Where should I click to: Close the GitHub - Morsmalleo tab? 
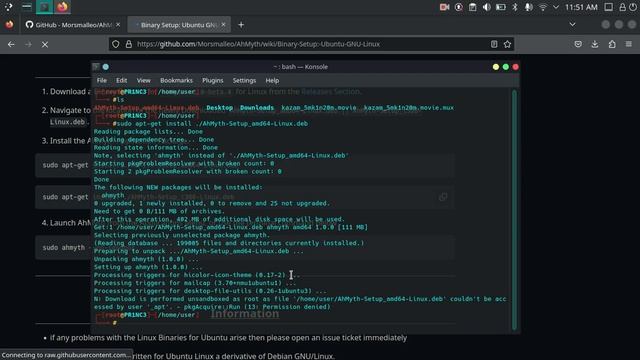118,24
